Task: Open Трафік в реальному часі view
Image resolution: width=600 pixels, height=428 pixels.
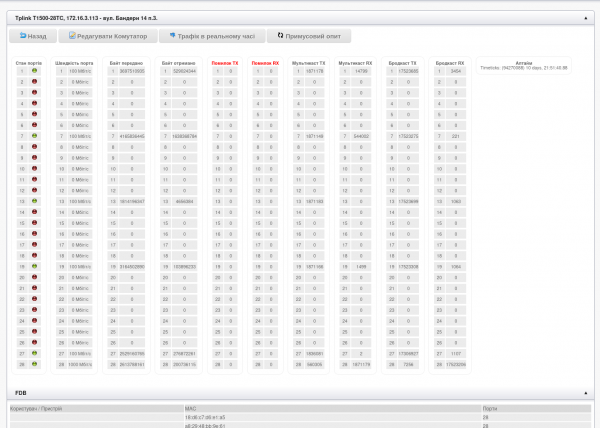Action: click(x=211, y=35)
